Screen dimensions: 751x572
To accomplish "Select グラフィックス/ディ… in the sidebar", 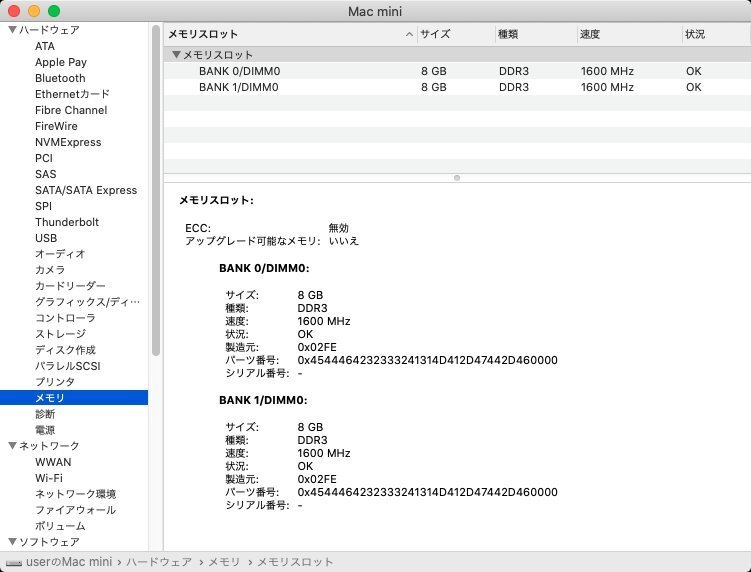I will tap(87, 302).
